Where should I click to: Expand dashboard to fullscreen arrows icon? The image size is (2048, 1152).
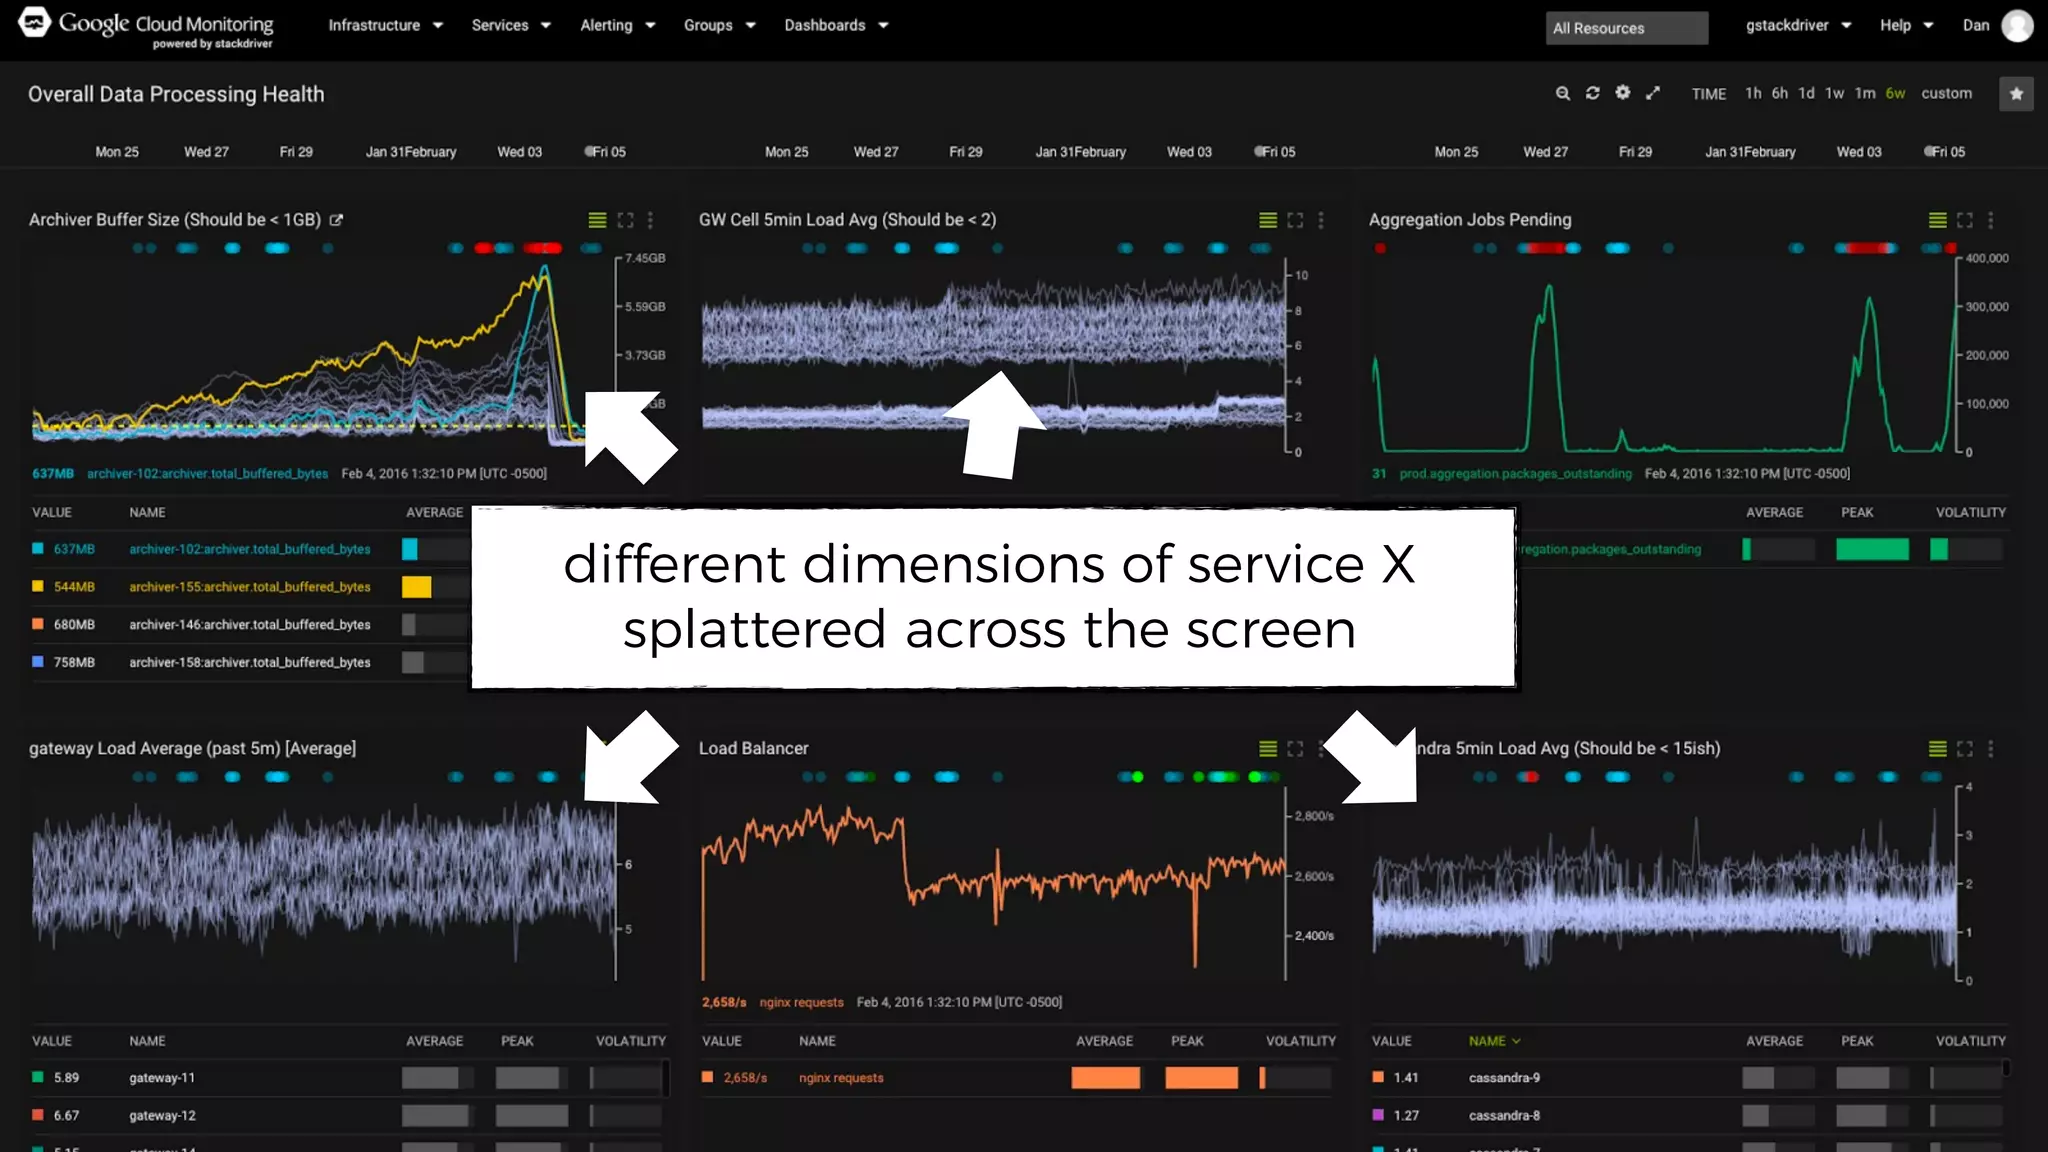(x=1653, y=93)
